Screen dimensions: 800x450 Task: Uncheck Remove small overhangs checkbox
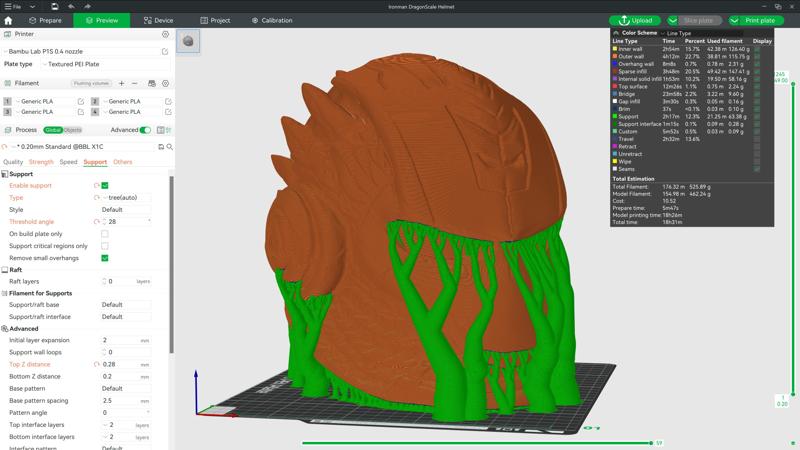(x=105, y=258)
